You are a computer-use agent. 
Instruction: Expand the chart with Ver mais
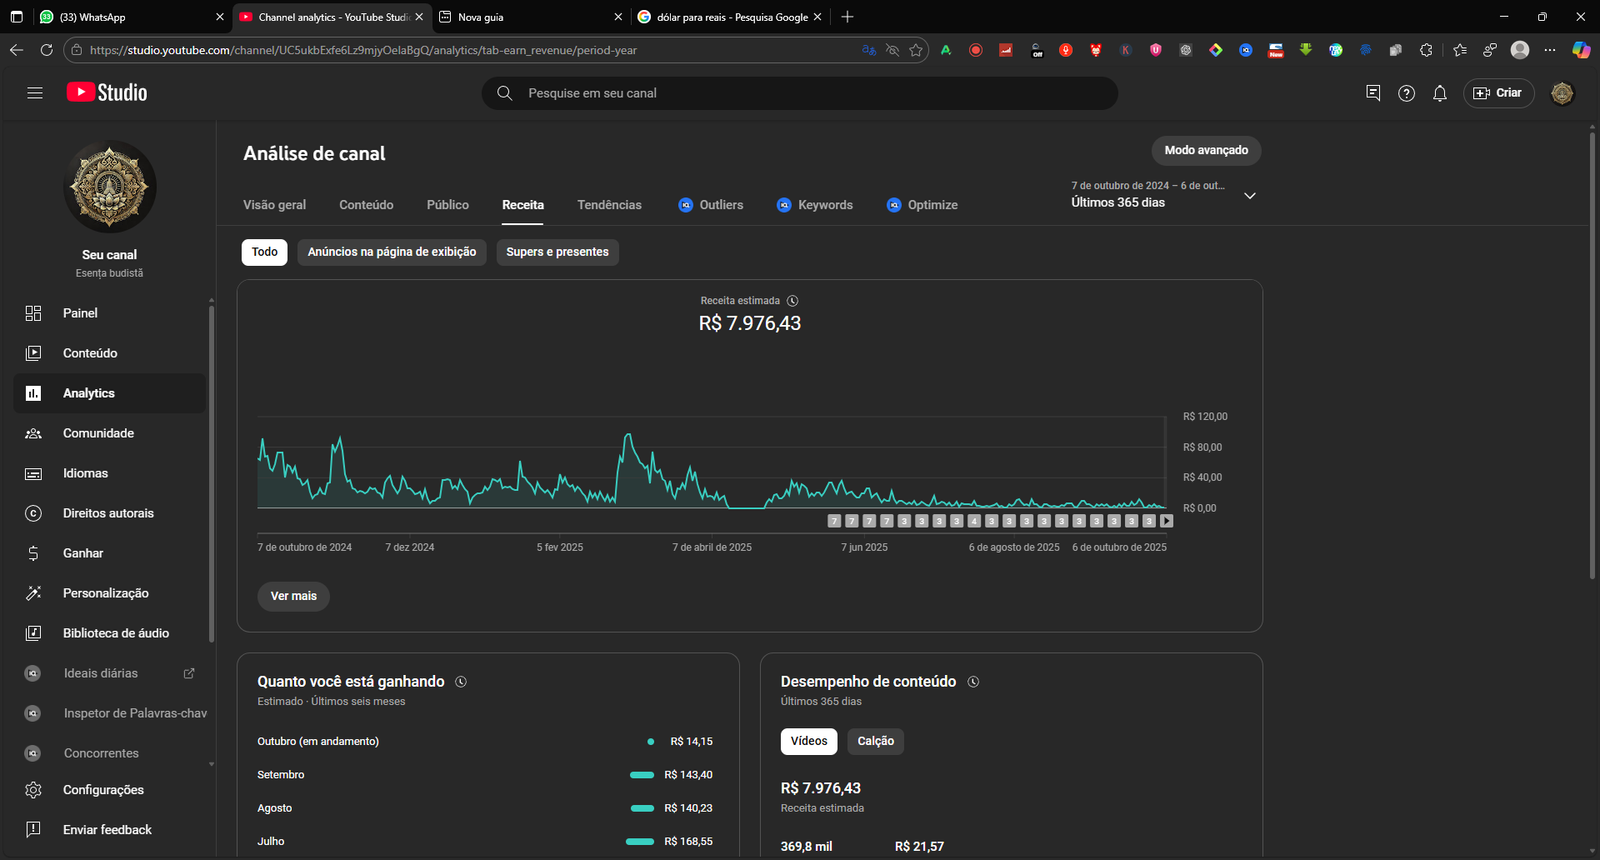[293, 596]
